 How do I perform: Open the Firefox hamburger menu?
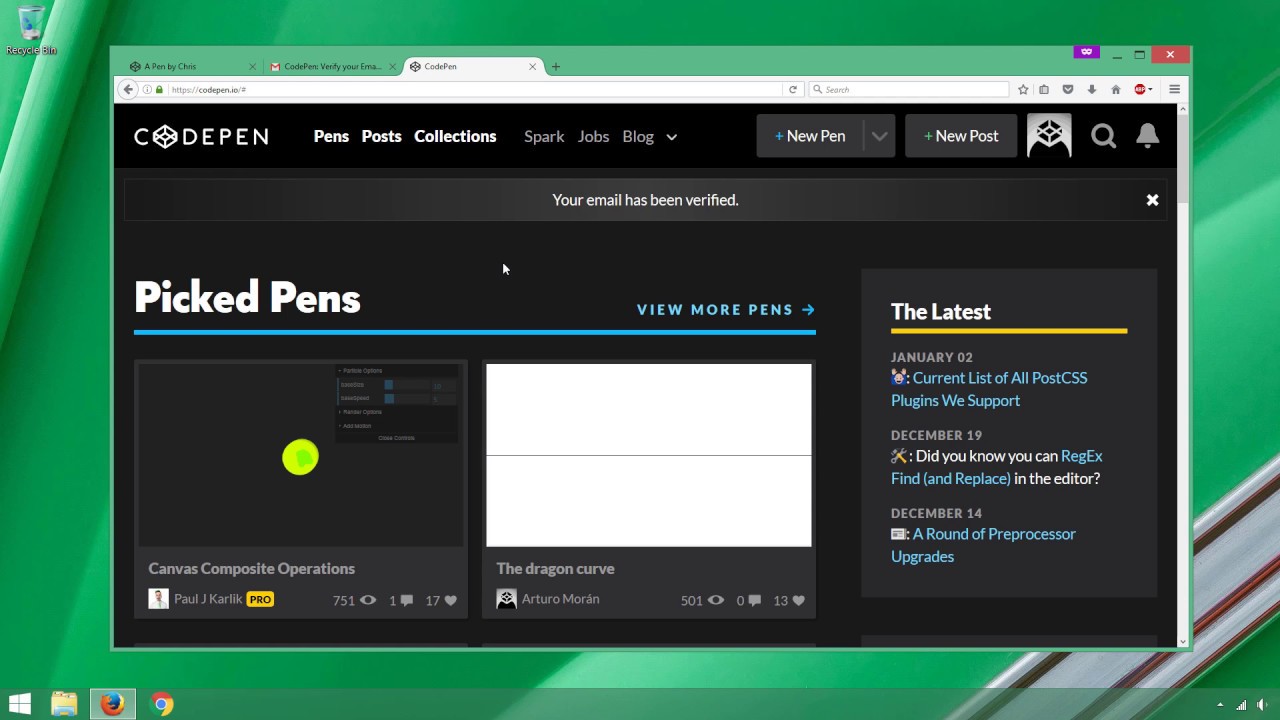pos(1175,89)
